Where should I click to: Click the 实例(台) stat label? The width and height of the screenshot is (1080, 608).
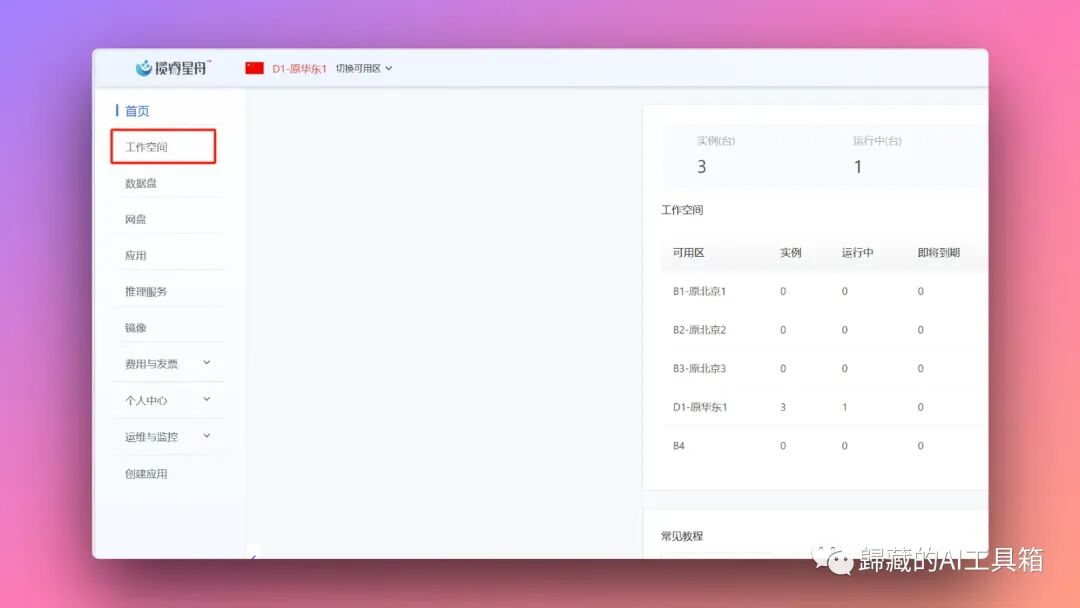pos(716,140)
